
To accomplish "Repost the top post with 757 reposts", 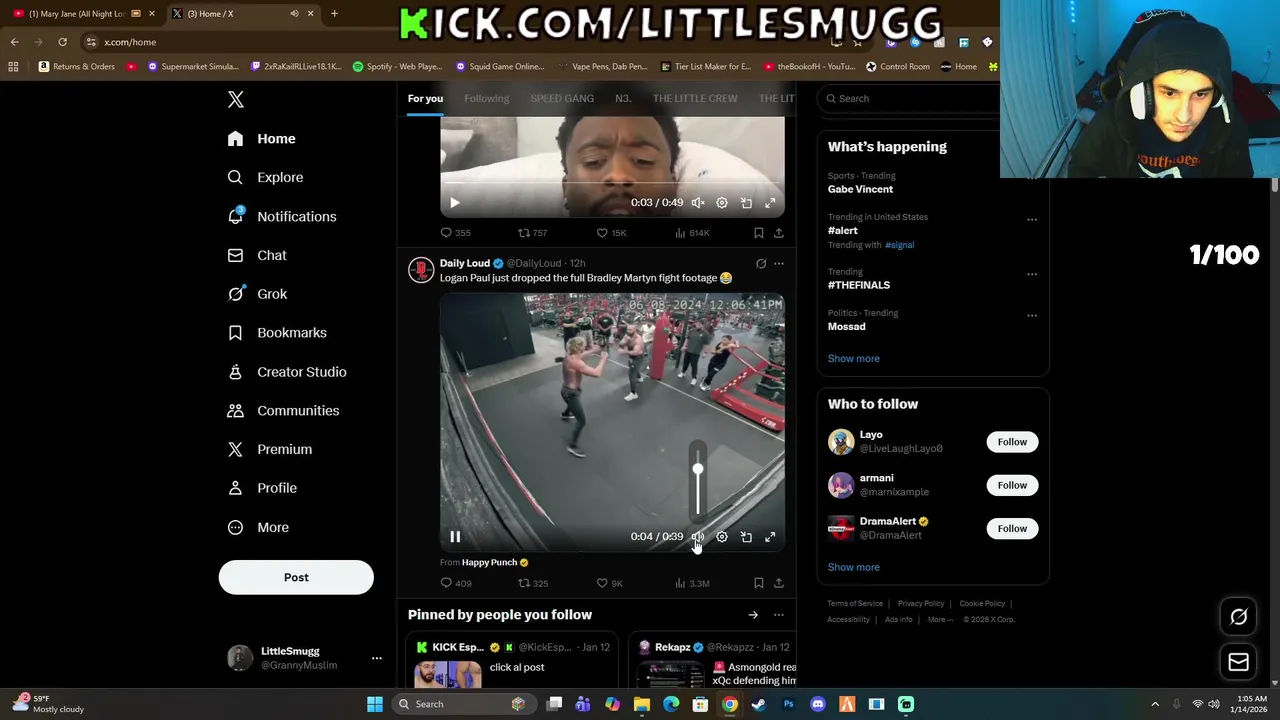I will [532, 233].
